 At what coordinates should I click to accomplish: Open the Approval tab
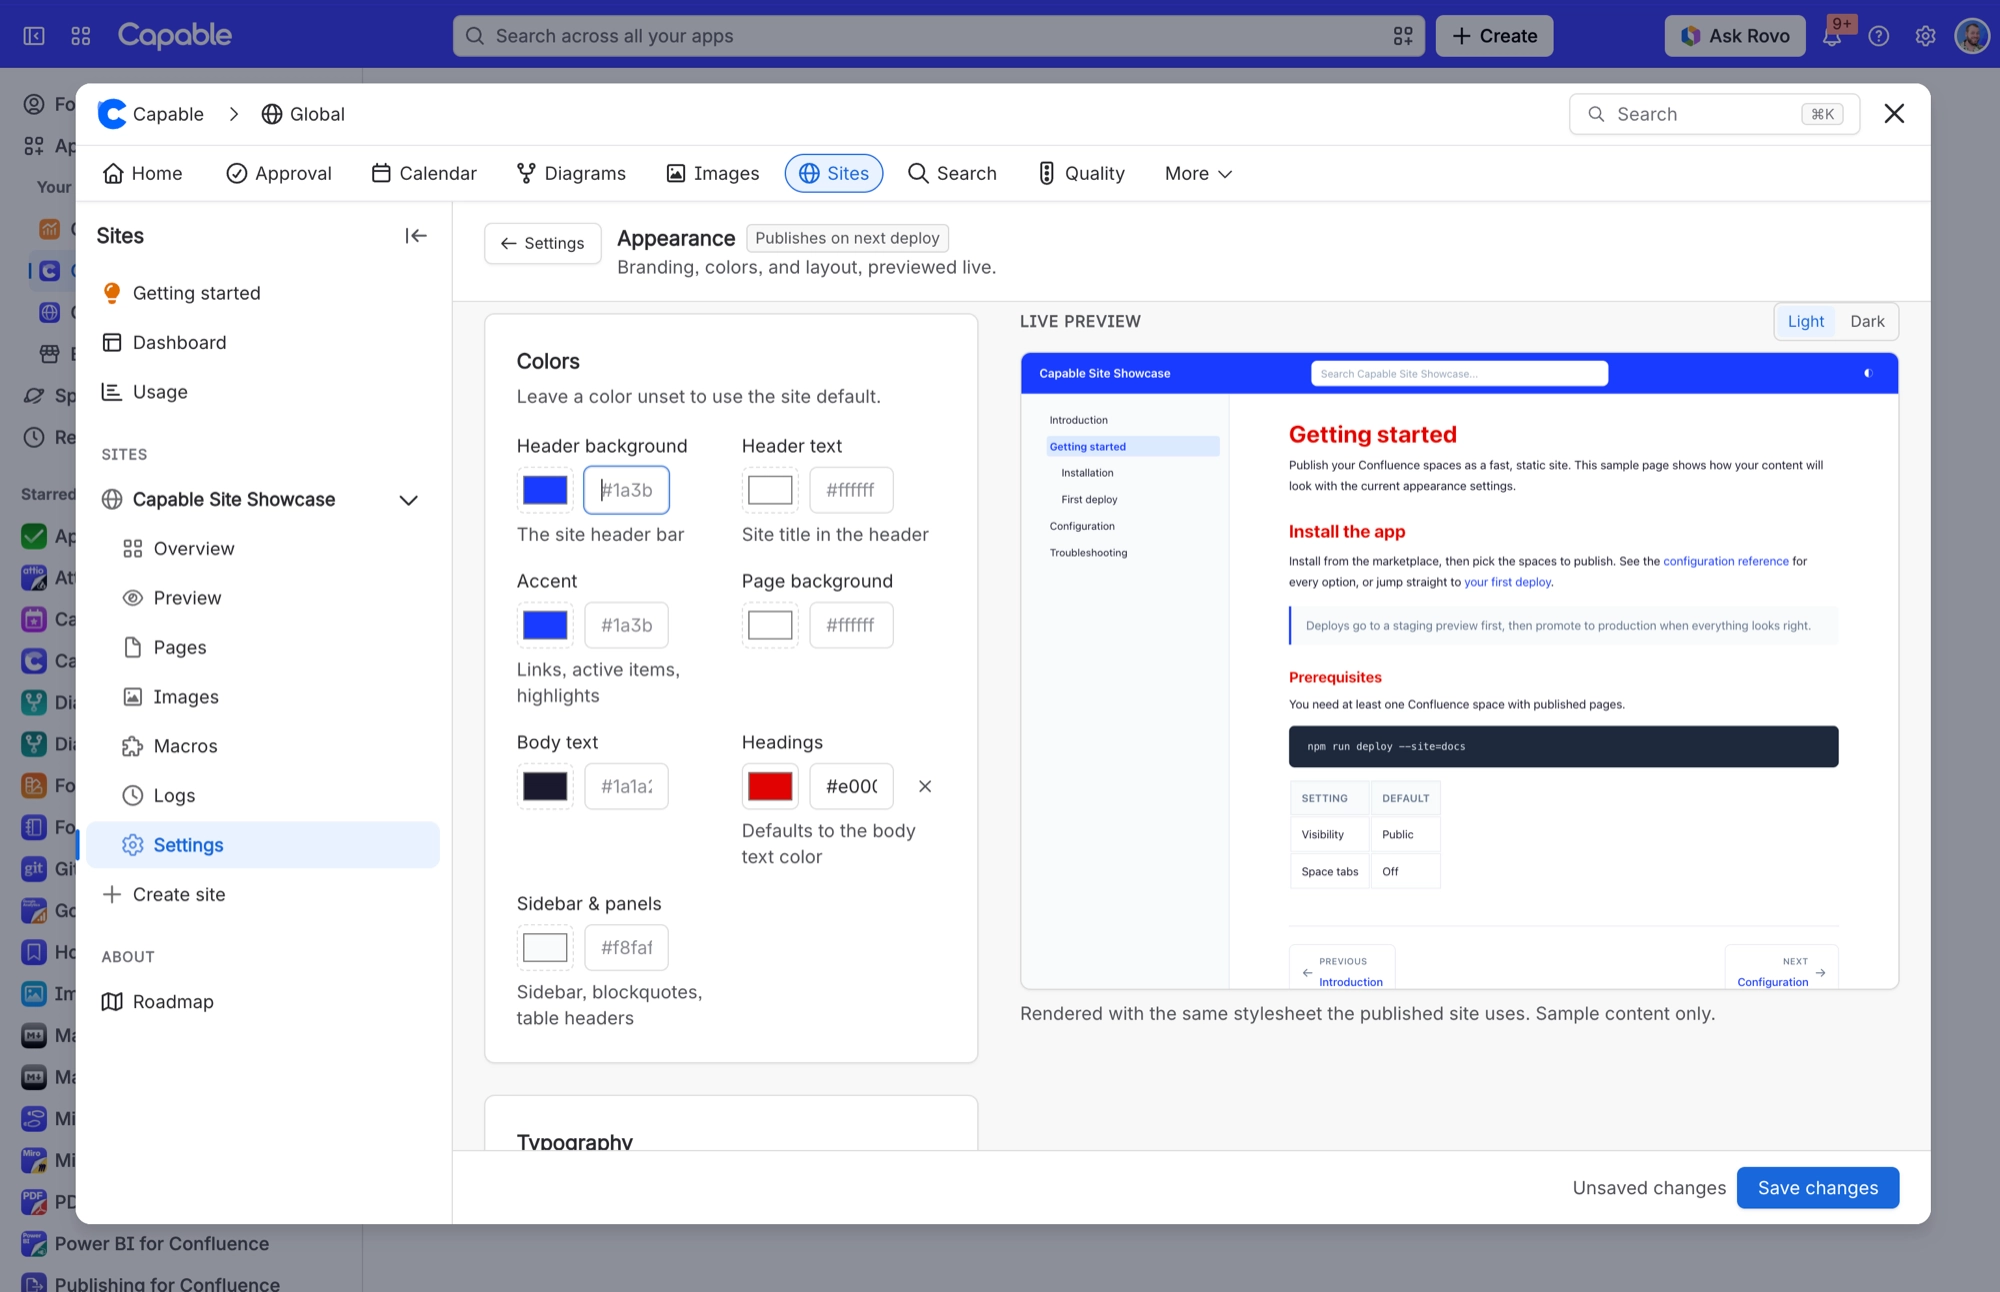pos(279,174)
